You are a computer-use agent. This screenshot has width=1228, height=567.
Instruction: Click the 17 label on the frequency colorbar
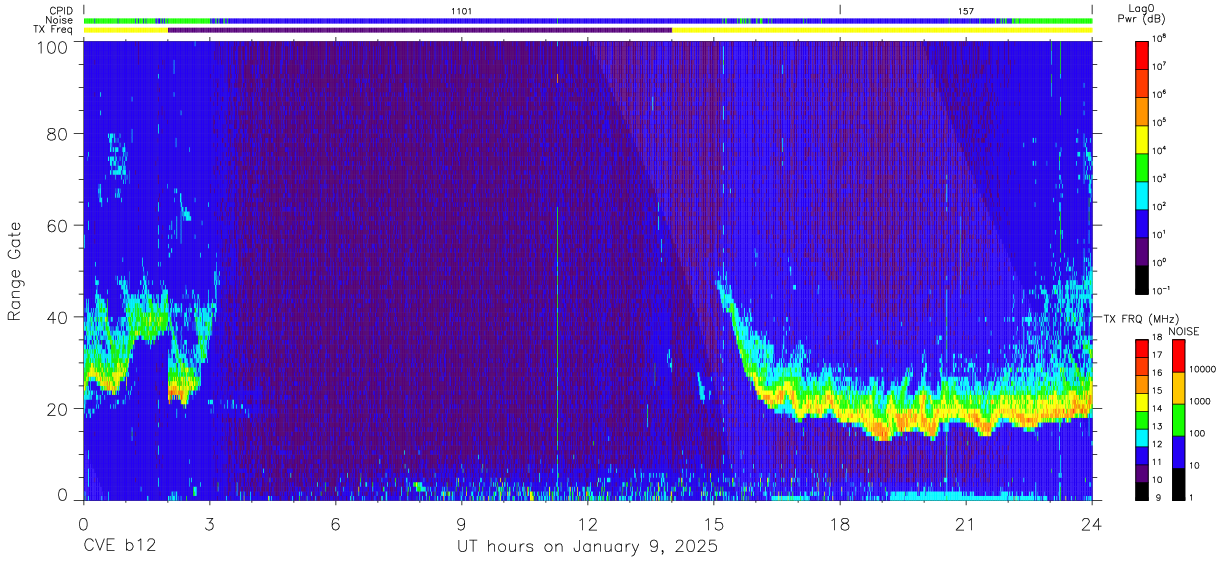1157,356
